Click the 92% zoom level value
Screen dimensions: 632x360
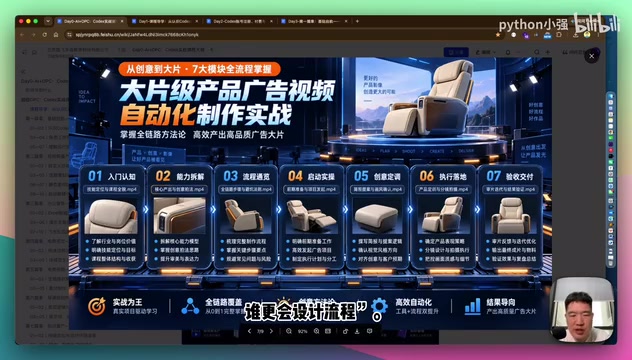point(303,331)
